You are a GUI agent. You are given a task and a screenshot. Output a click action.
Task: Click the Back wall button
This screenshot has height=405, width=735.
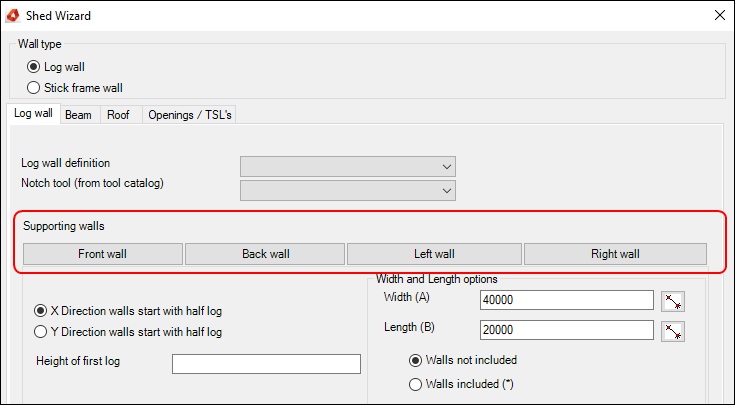pos(265,254)
